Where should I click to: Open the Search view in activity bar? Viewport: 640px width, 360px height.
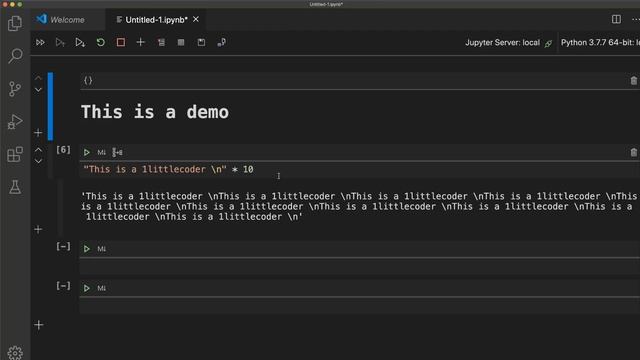click(x=15, y=56)
